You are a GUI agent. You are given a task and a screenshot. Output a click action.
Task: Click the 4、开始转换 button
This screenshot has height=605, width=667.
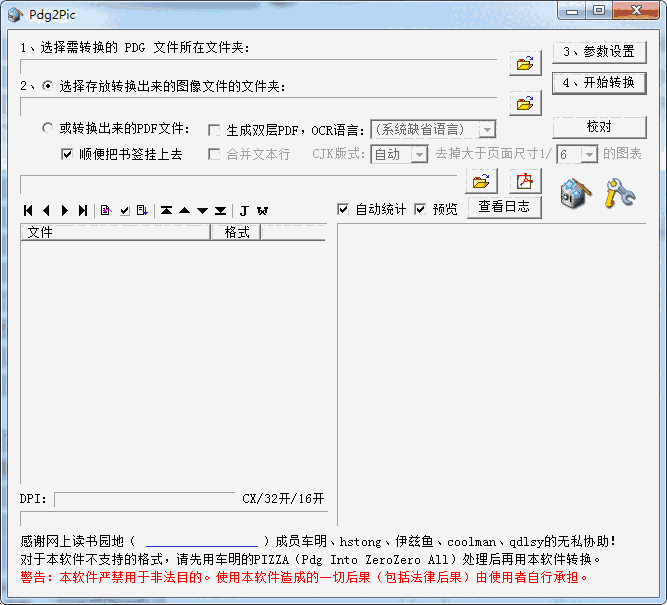pos(599,83)
